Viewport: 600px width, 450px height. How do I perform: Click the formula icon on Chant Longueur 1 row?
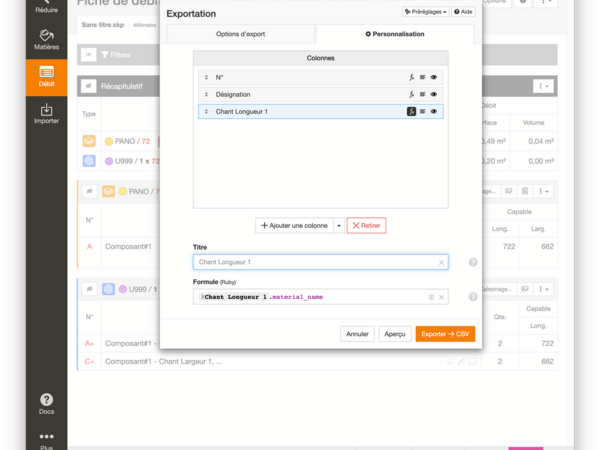pyautogui.click(x=411, y=112)
